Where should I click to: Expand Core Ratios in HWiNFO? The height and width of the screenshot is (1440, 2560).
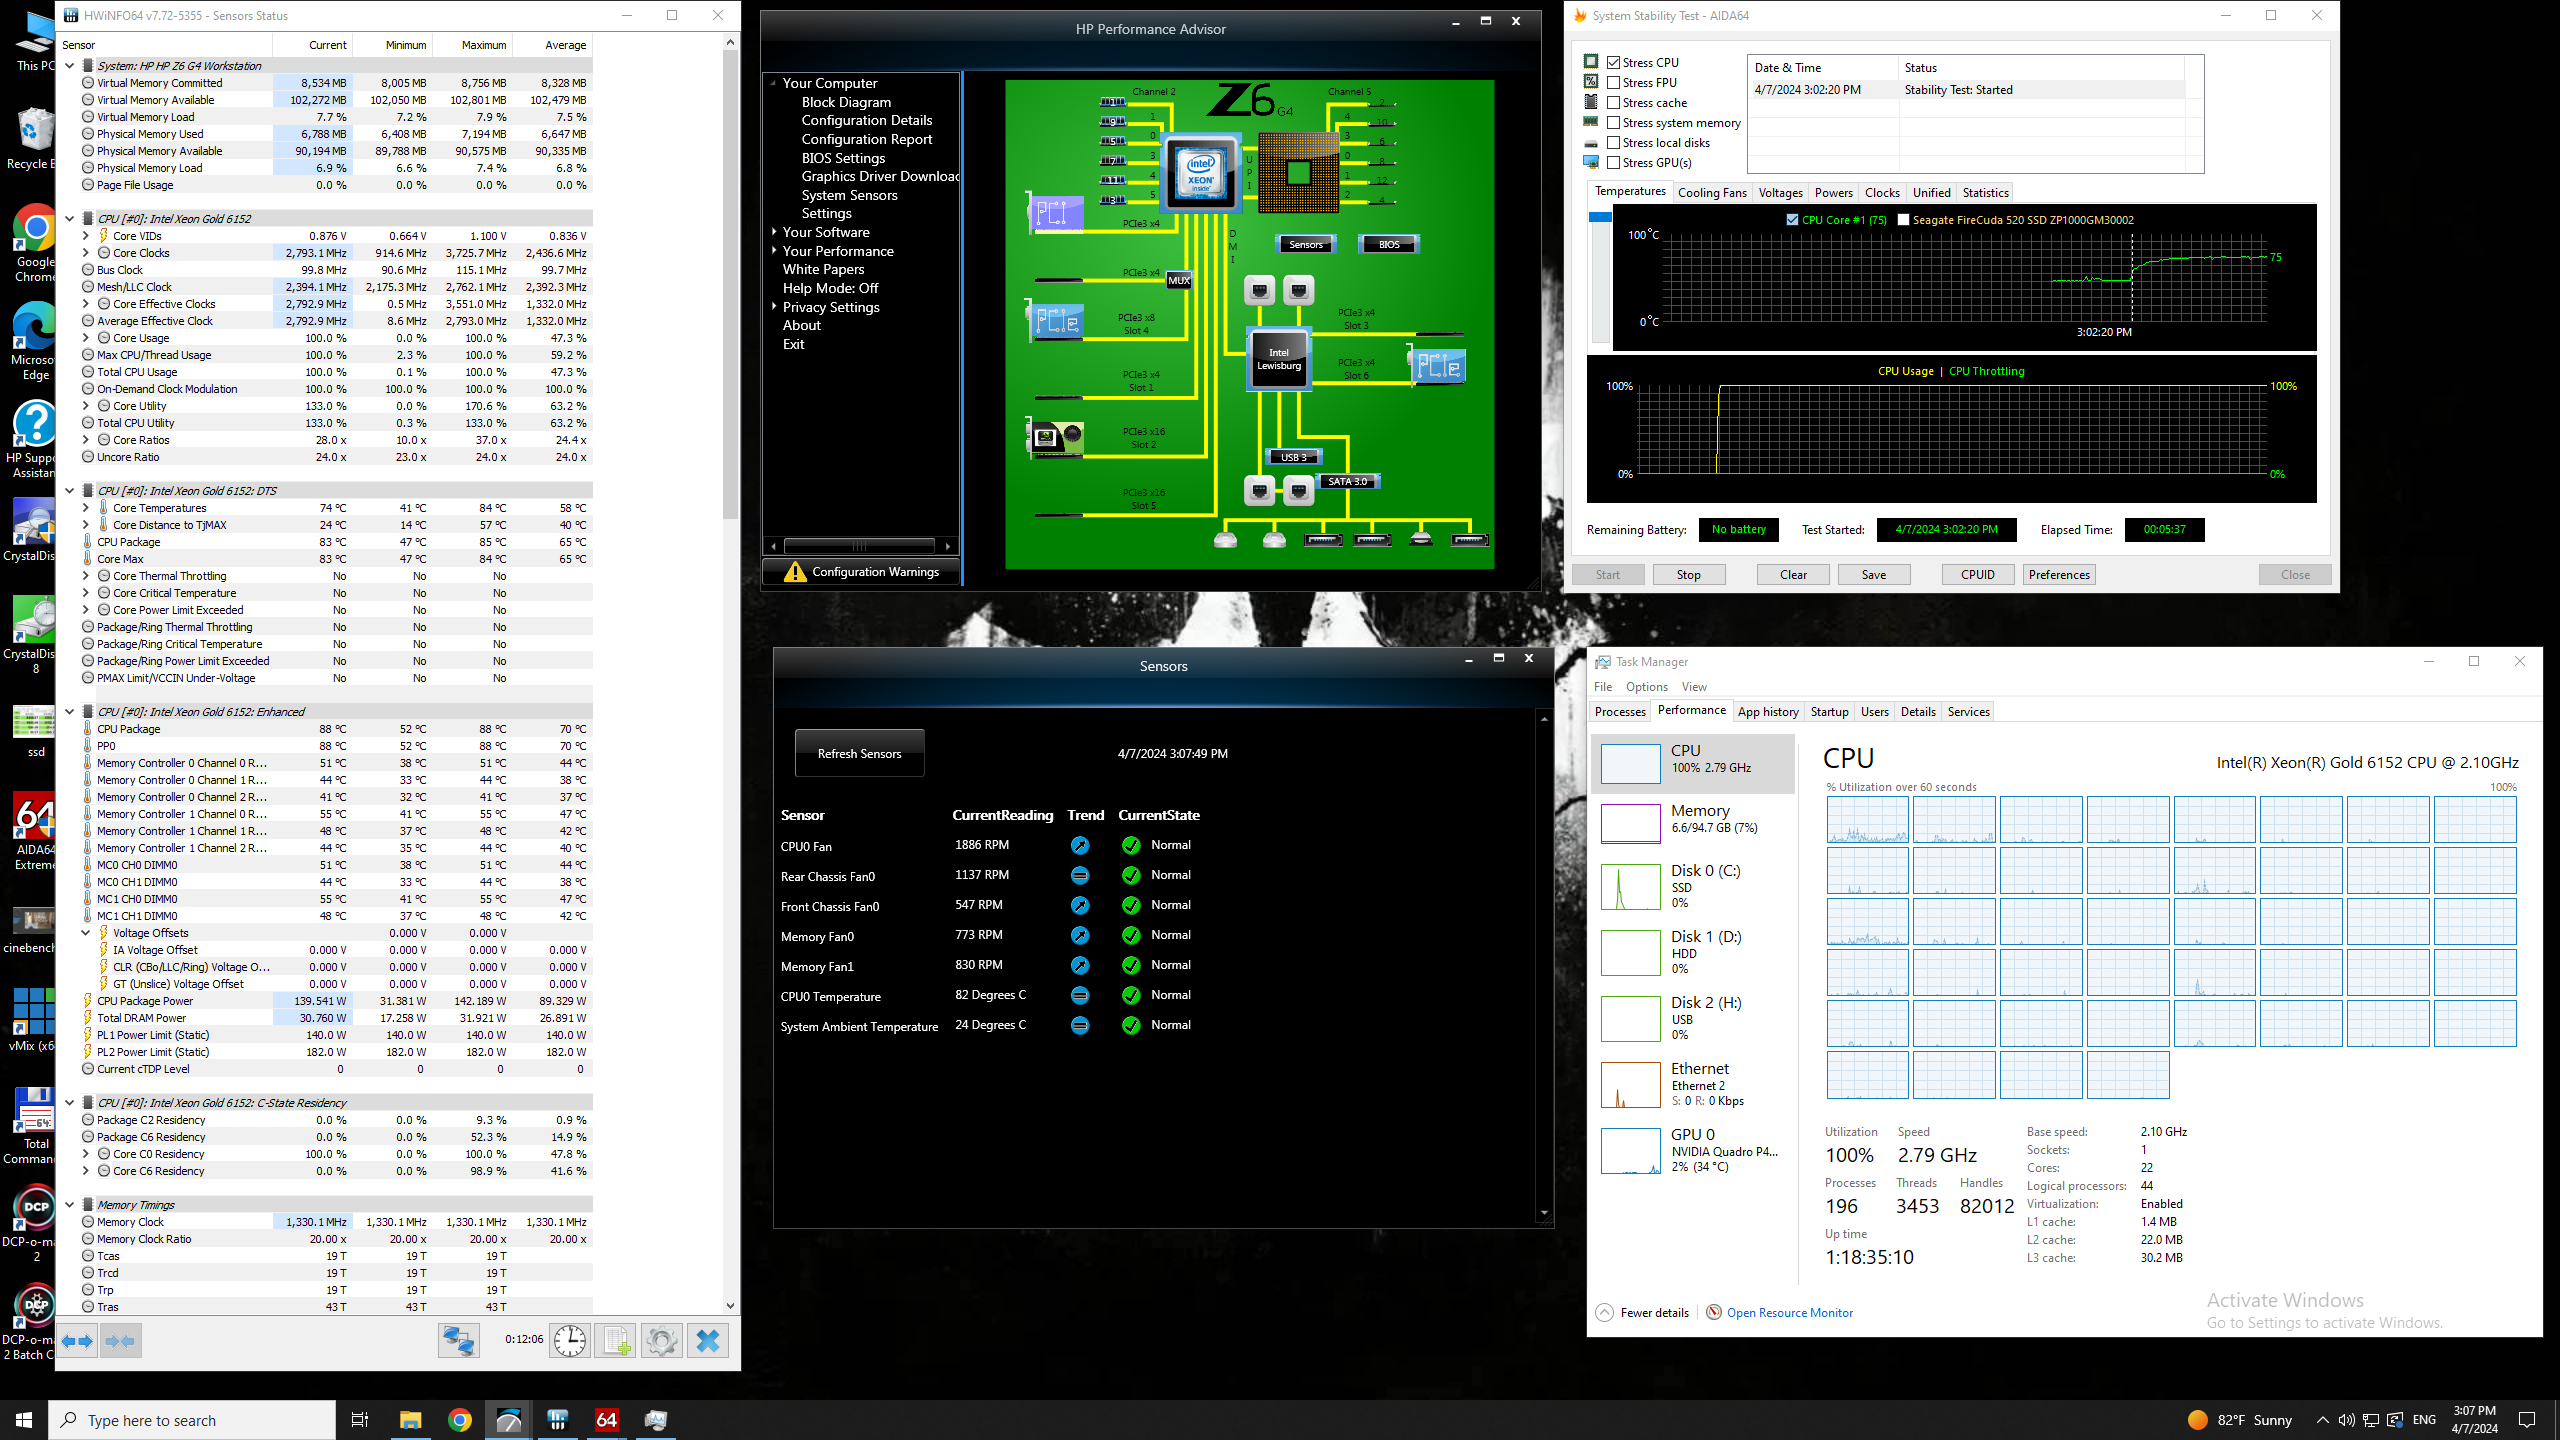[x=85, y=439]
